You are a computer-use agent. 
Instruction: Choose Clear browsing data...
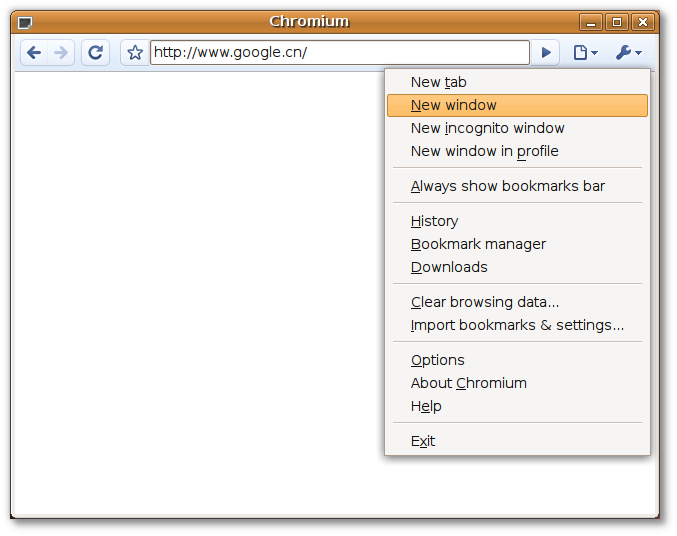(484, 302)
